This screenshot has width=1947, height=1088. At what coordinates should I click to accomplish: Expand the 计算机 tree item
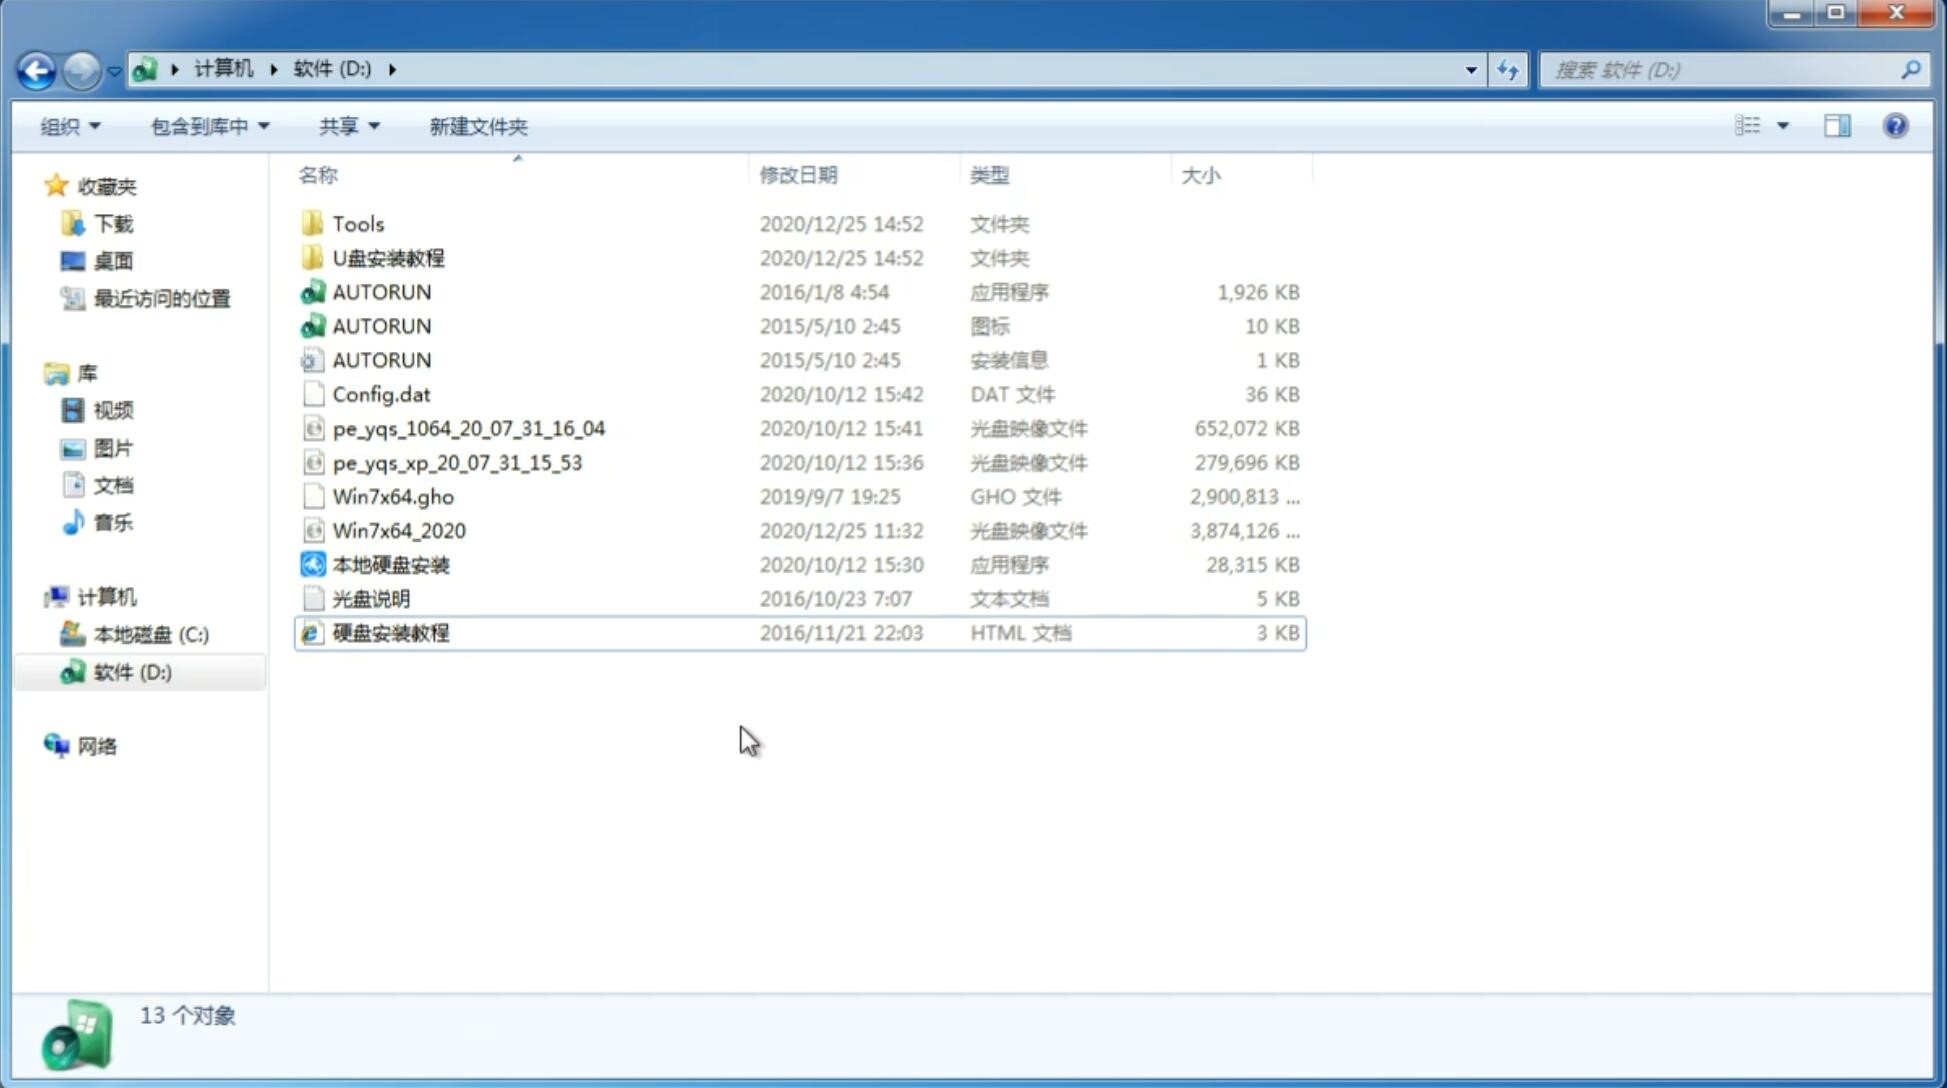pyautogui.click(x=35, y=595)
